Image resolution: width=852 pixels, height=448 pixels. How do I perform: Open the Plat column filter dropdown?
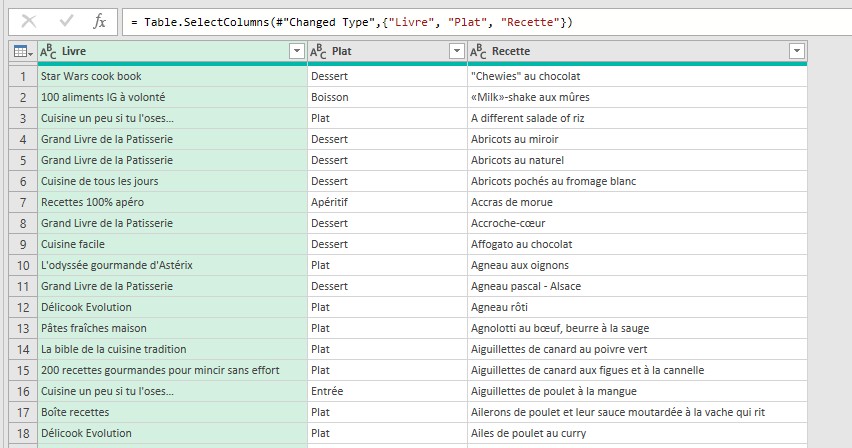pyautogui.click(x=456, y=51)
